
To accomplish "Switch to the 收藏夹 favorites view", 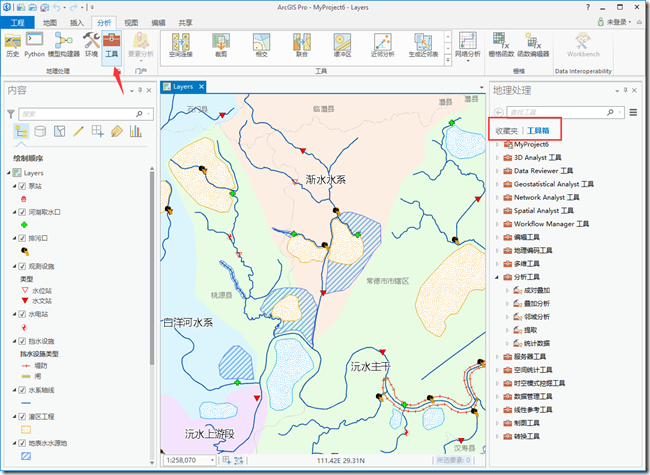I will [x=507, y=131].
